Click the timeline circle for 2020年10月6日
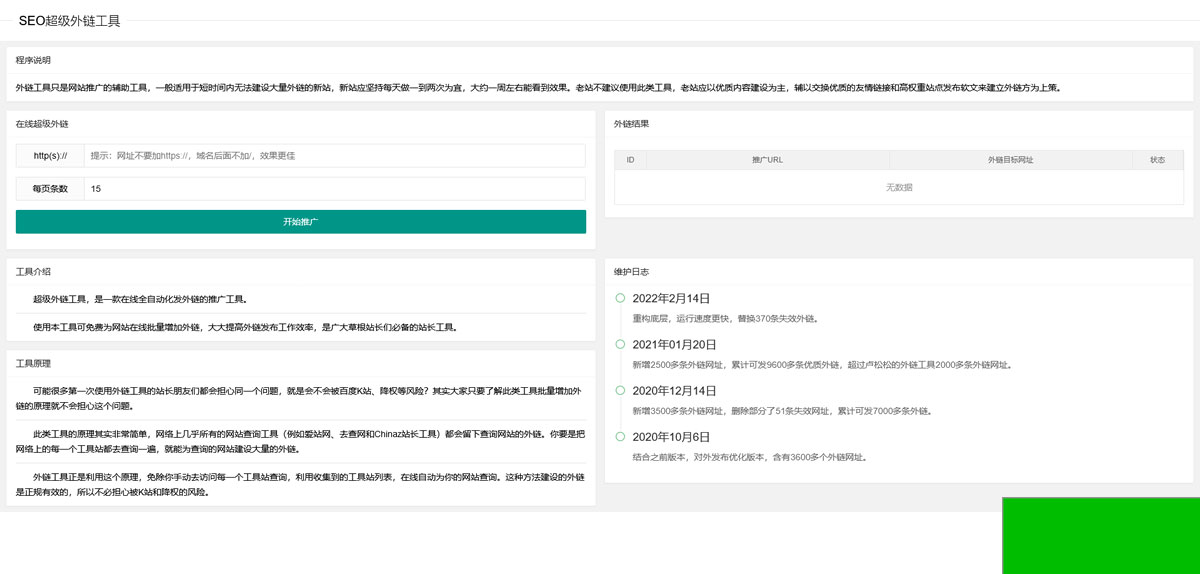Viewport: 1200px width, 574px height. tap(620, 436)
